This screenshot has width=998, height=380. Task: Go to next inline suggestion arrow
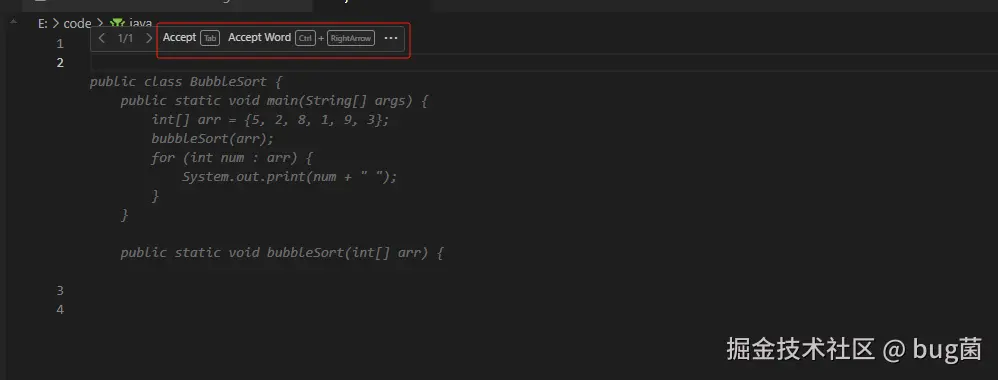(x=149, y=38)
